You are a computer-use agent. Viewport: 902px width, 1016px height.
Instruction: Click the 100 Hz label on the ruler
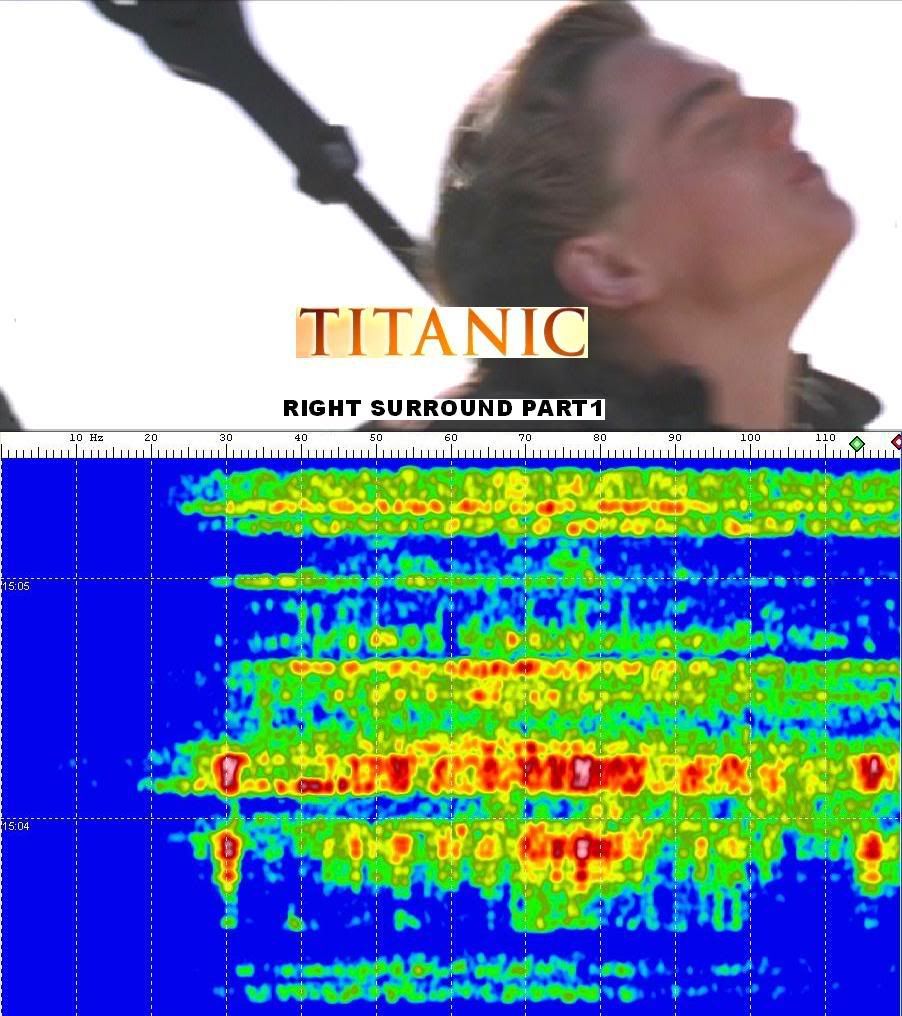tap(750, 438)
